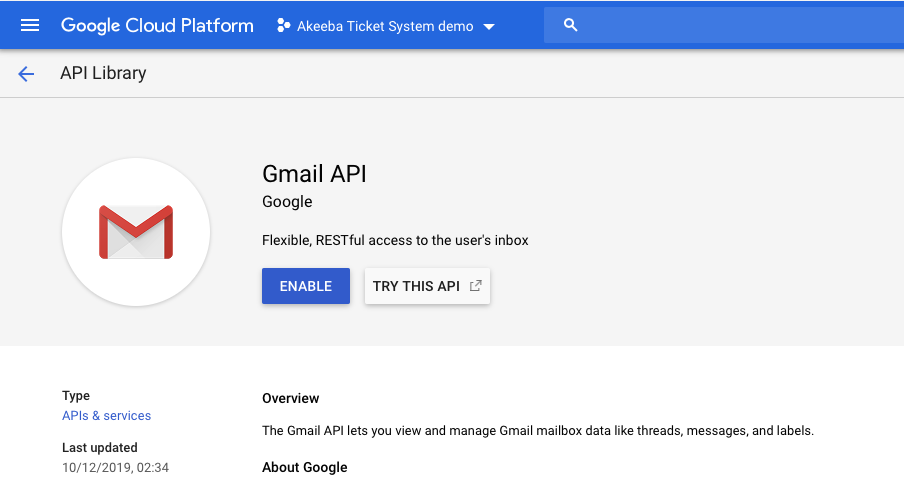Screen dimensions: 904x482
Task: Click the RESTful access description text
Action: click(x=395, y=240)
